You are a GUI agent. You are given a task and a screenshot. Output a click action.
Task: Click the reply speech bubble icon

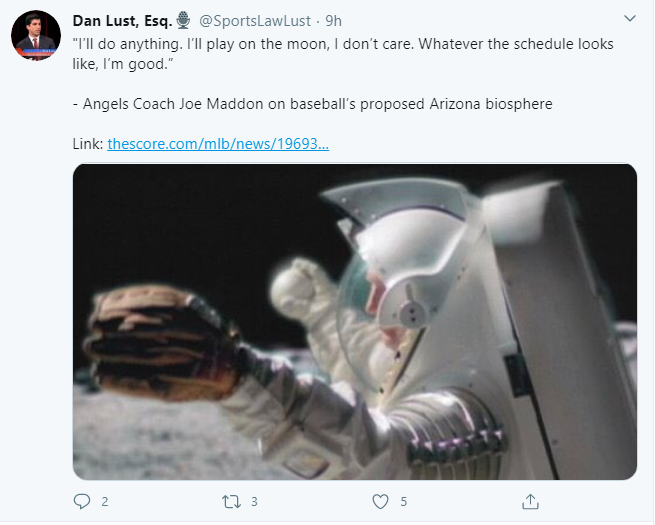81,501
